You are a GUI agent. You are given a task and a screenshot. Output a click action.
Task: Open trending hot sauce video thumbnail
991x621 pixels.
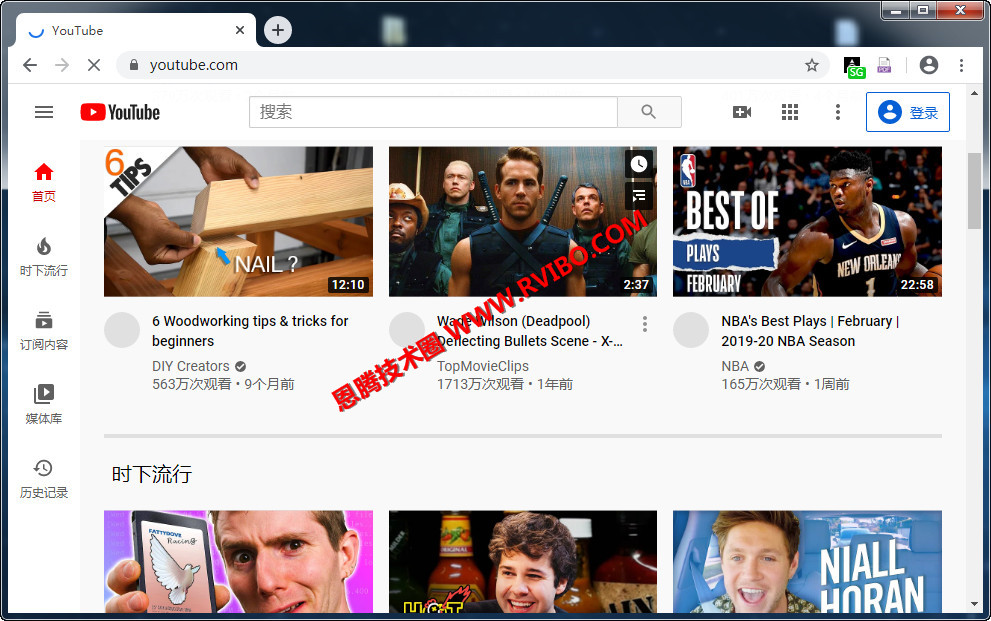(x=523, y=562)
